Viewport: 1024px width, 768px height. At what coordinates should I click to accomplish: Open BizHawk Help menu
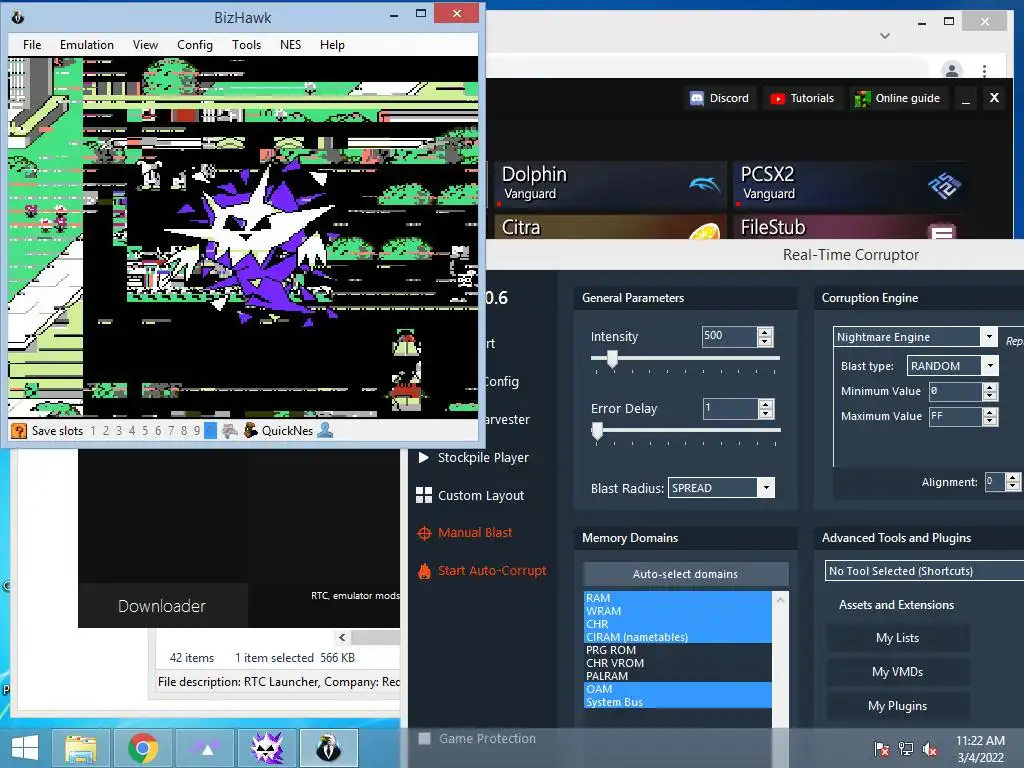[332, 44]
